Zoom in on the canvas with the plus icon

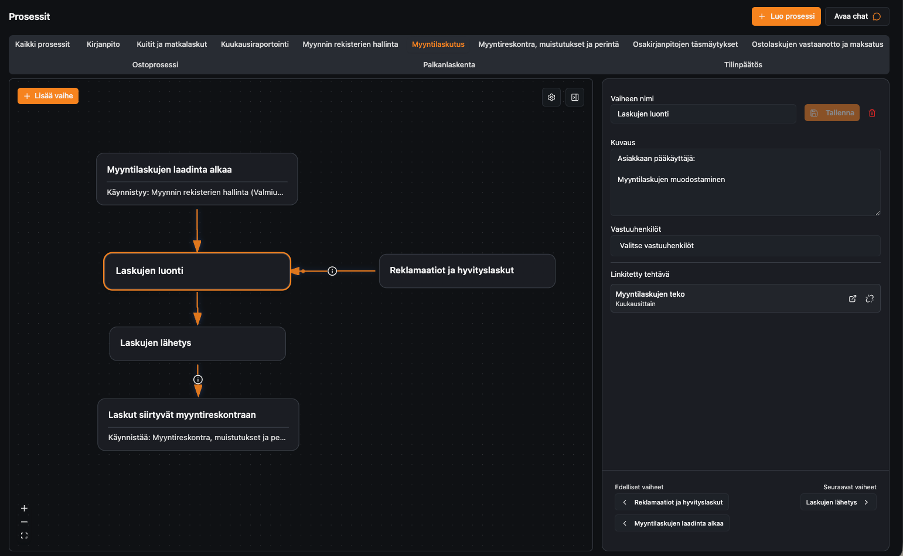coord(24,508)
